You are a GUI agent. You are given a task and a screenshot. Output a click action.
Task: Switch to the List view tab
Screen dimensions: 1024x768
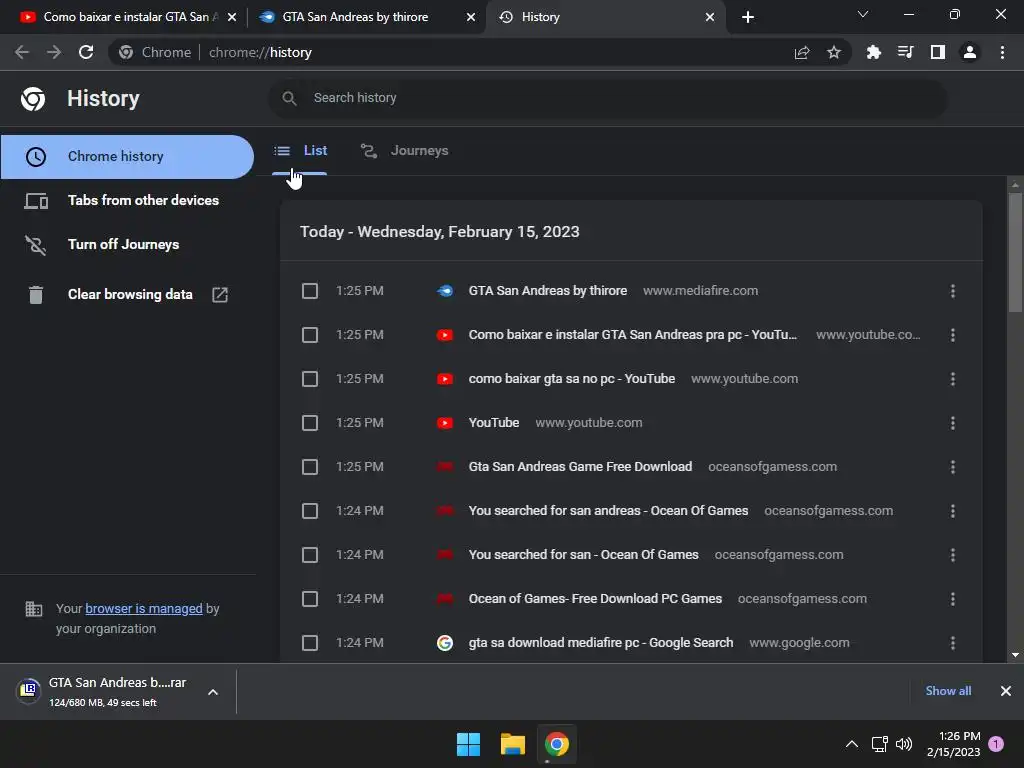click(300, 151)
